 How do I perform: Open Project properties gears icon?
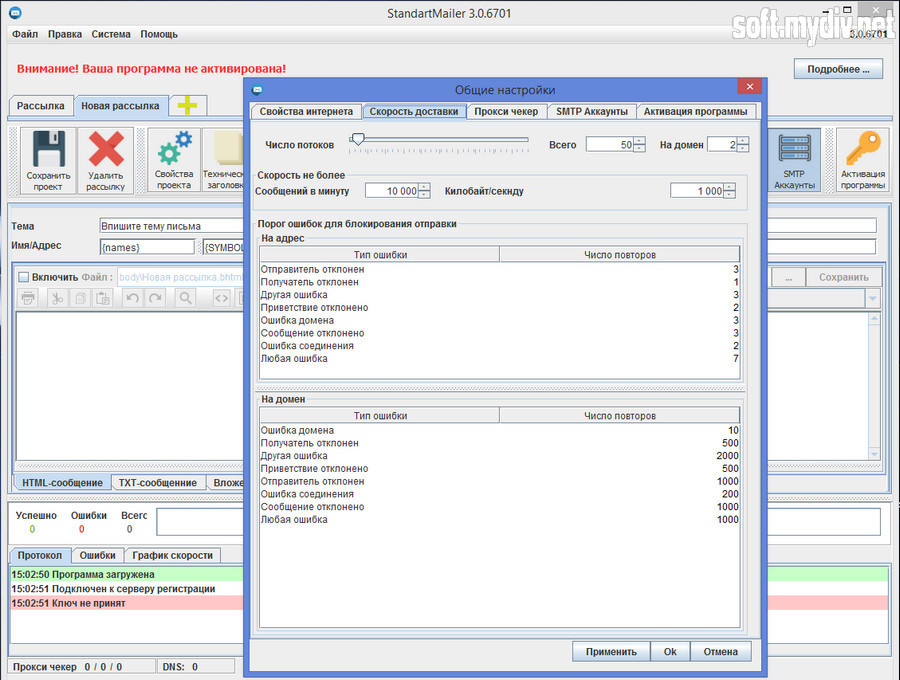[x=174, y=160]
